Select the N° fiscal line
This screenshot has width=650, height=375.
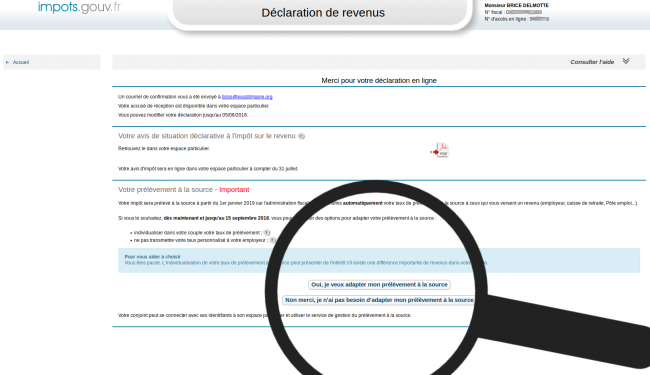[x=513, y=12]
